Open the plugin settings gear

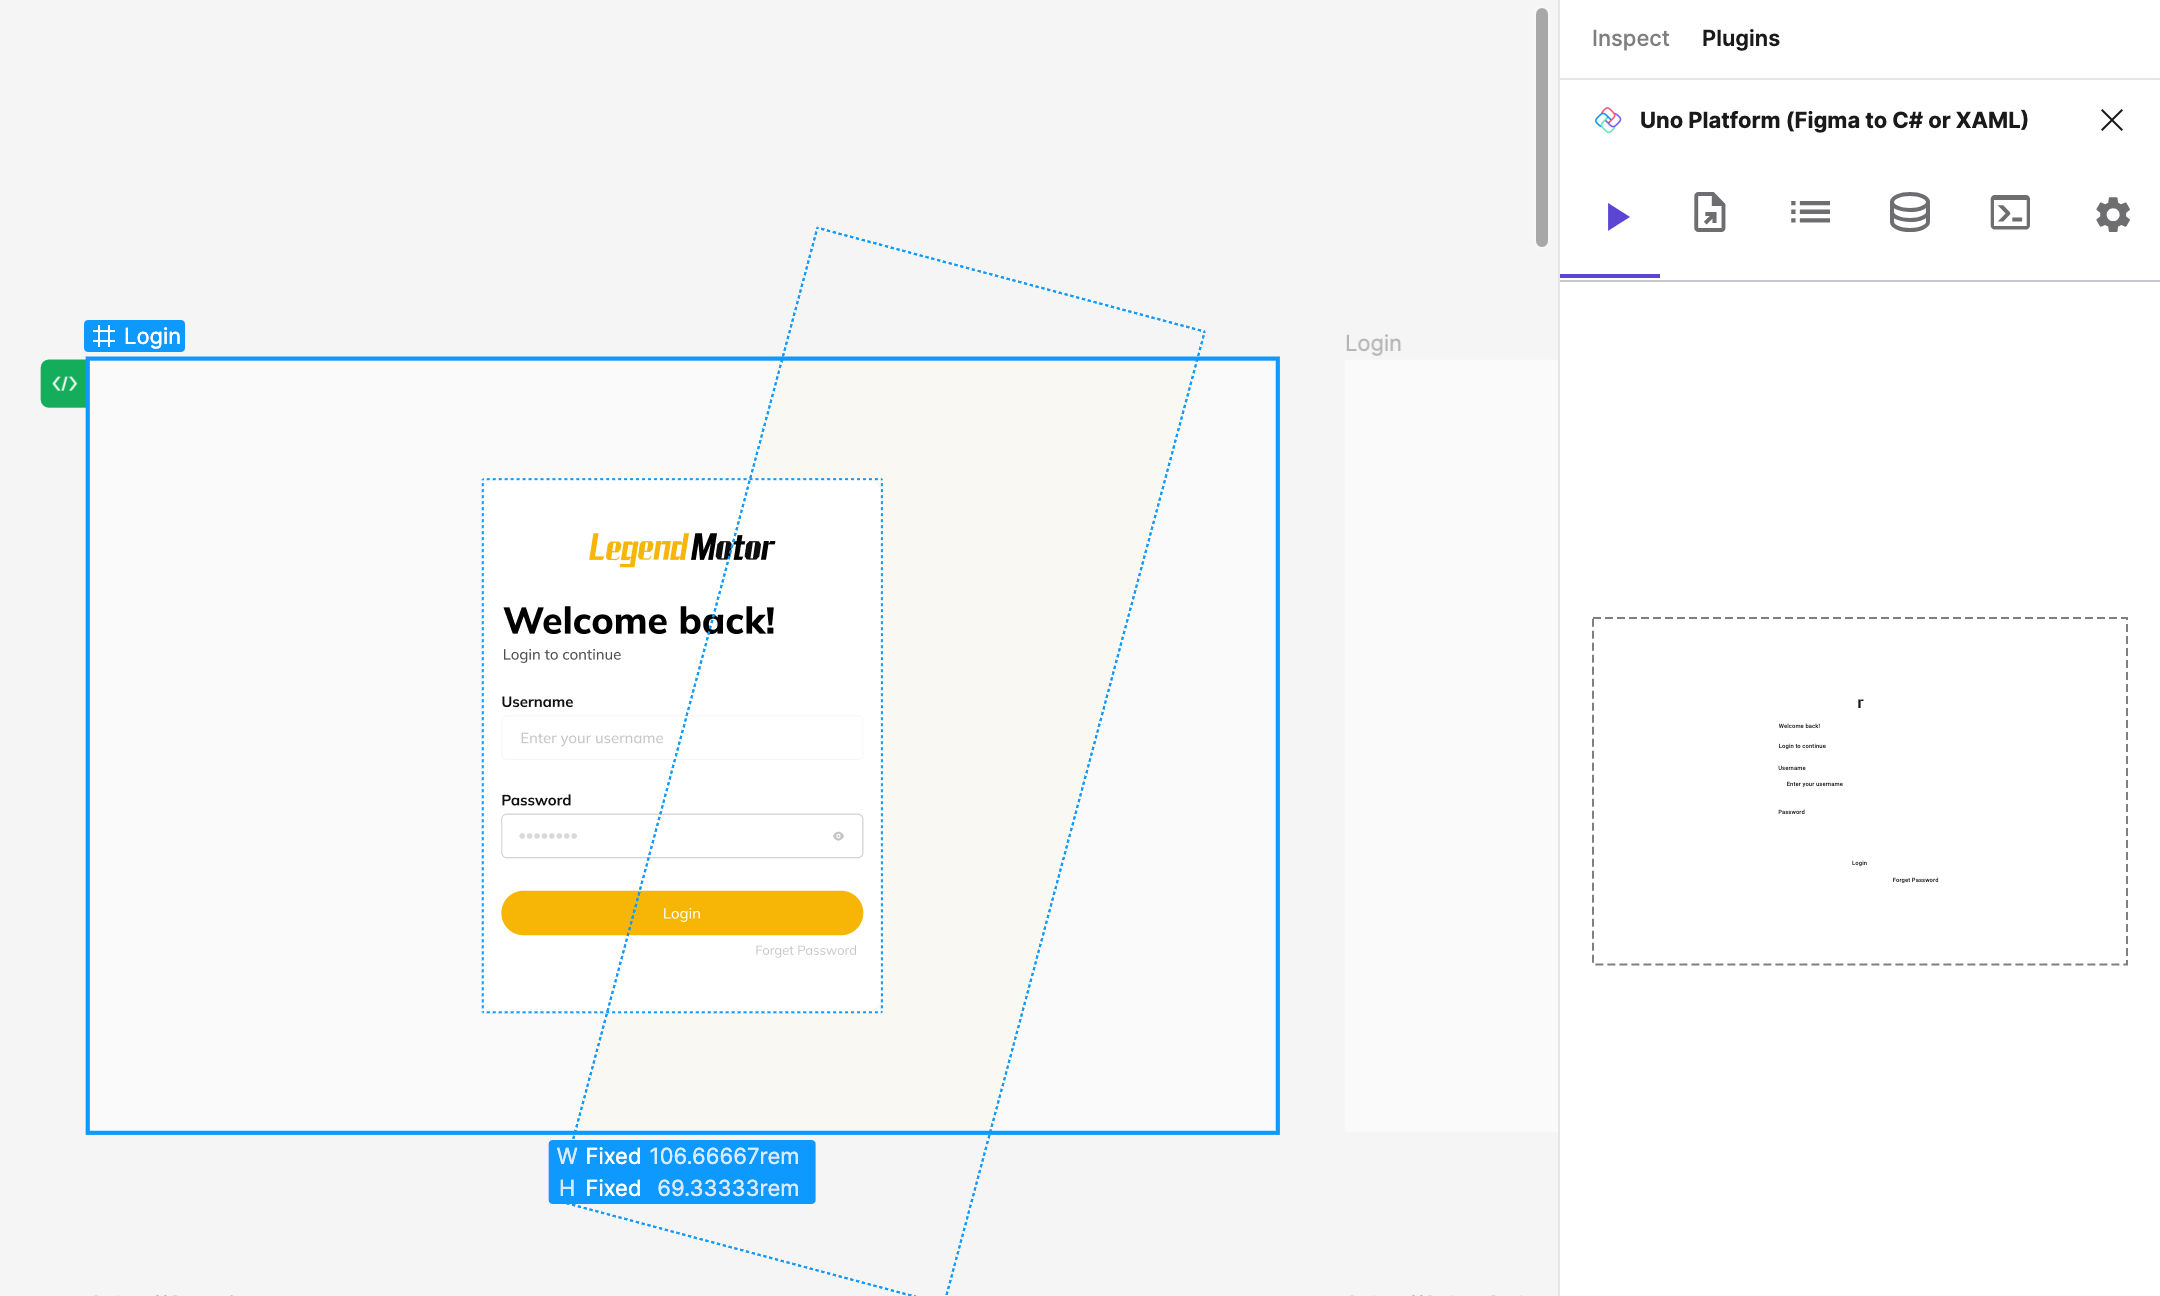[x=2112, y=214]
